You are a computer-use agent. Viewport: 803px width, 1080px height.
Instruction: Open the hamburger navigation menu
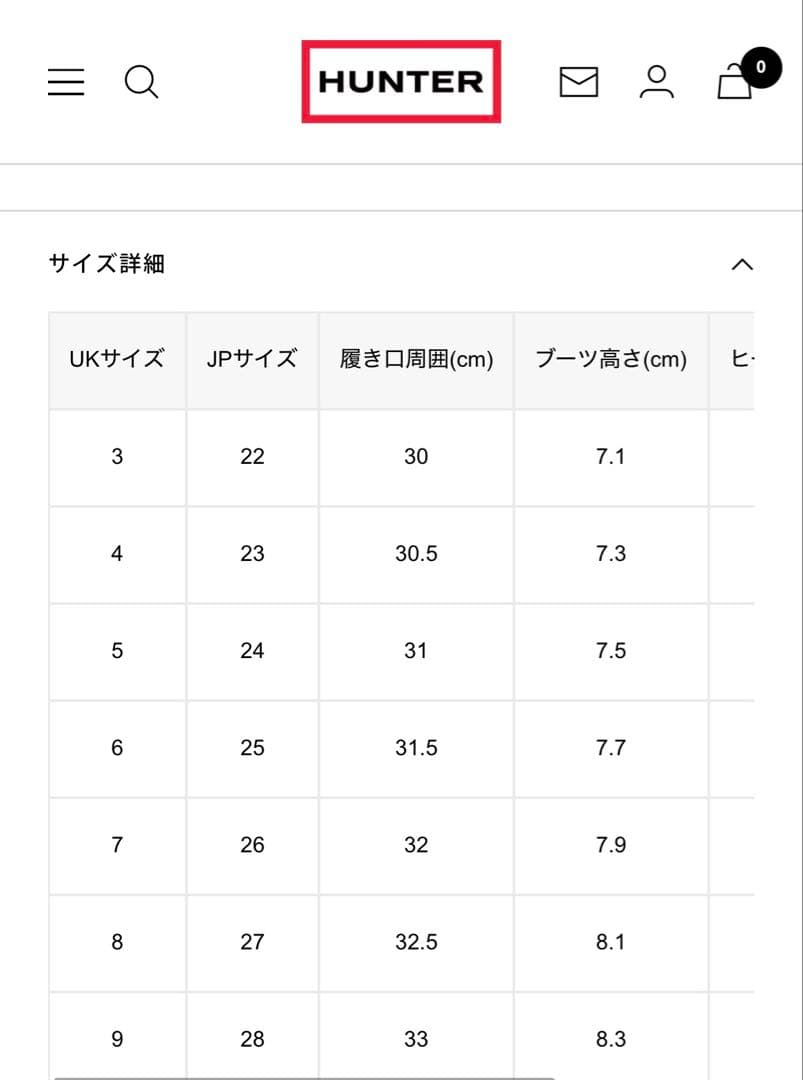pos(65,82)
